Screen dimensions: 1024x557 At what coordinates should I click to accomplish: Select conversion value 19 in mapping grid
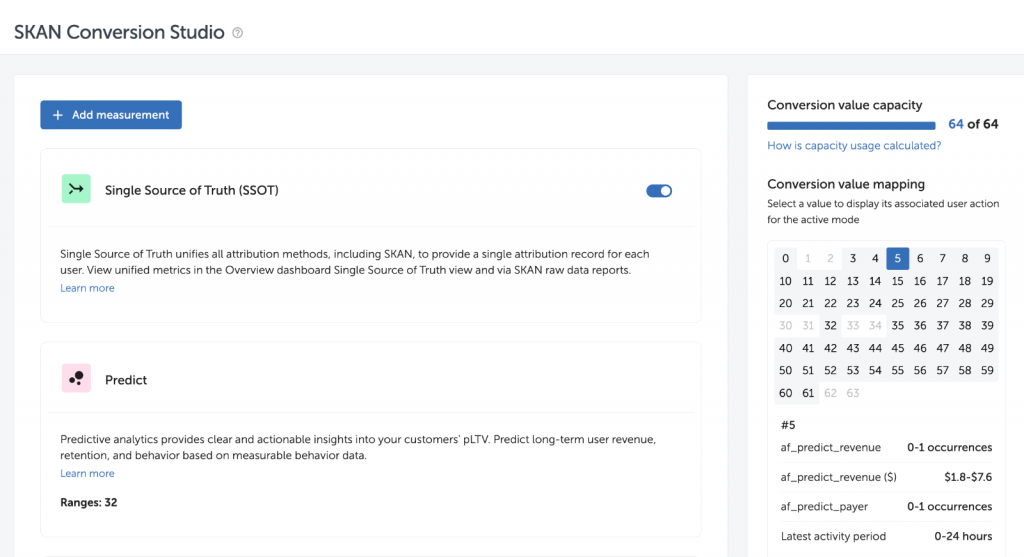tap(987, 281)
